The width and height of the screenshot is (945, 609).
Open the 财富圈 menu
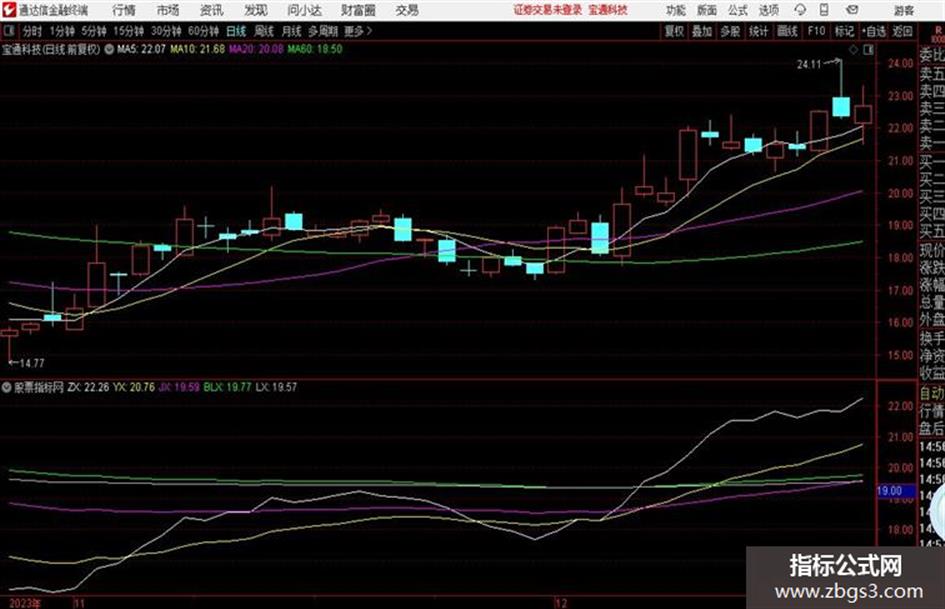(x=358, y=10)
